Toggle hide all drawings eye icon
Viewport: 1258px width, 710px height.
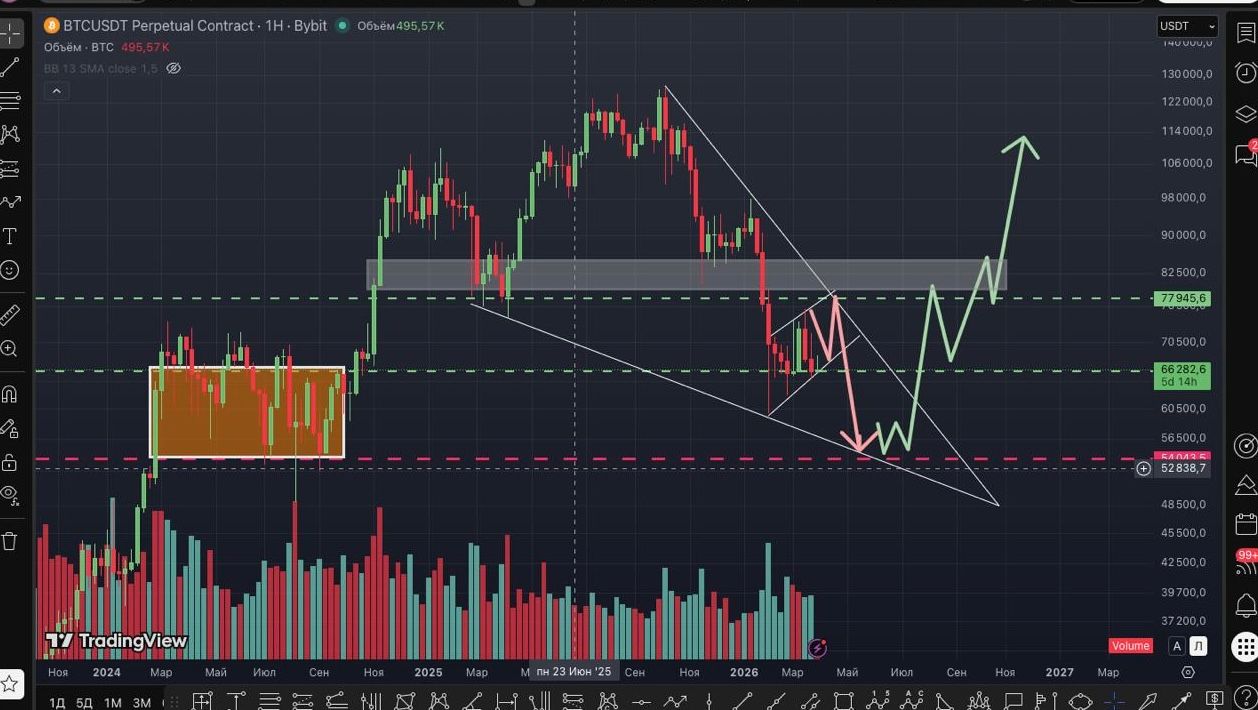(10, 494)
